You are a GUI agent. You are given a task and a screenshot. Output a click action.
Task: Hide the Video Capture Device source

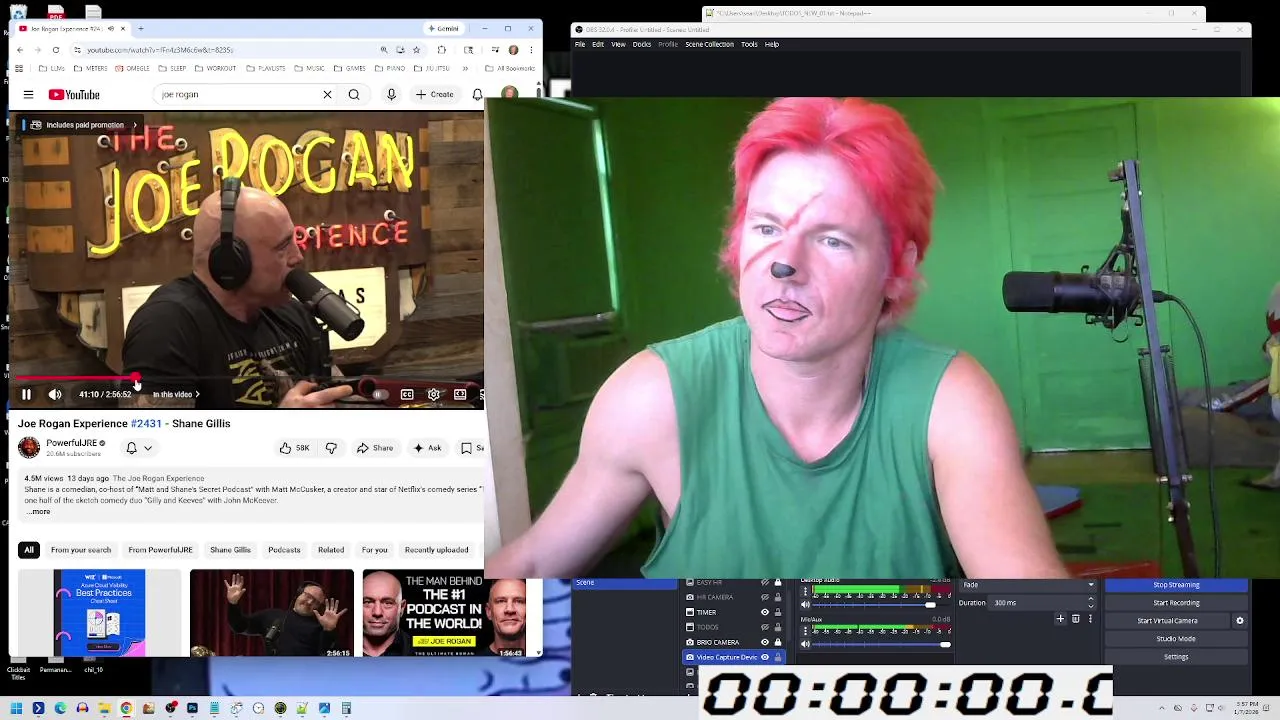[765, 657]
